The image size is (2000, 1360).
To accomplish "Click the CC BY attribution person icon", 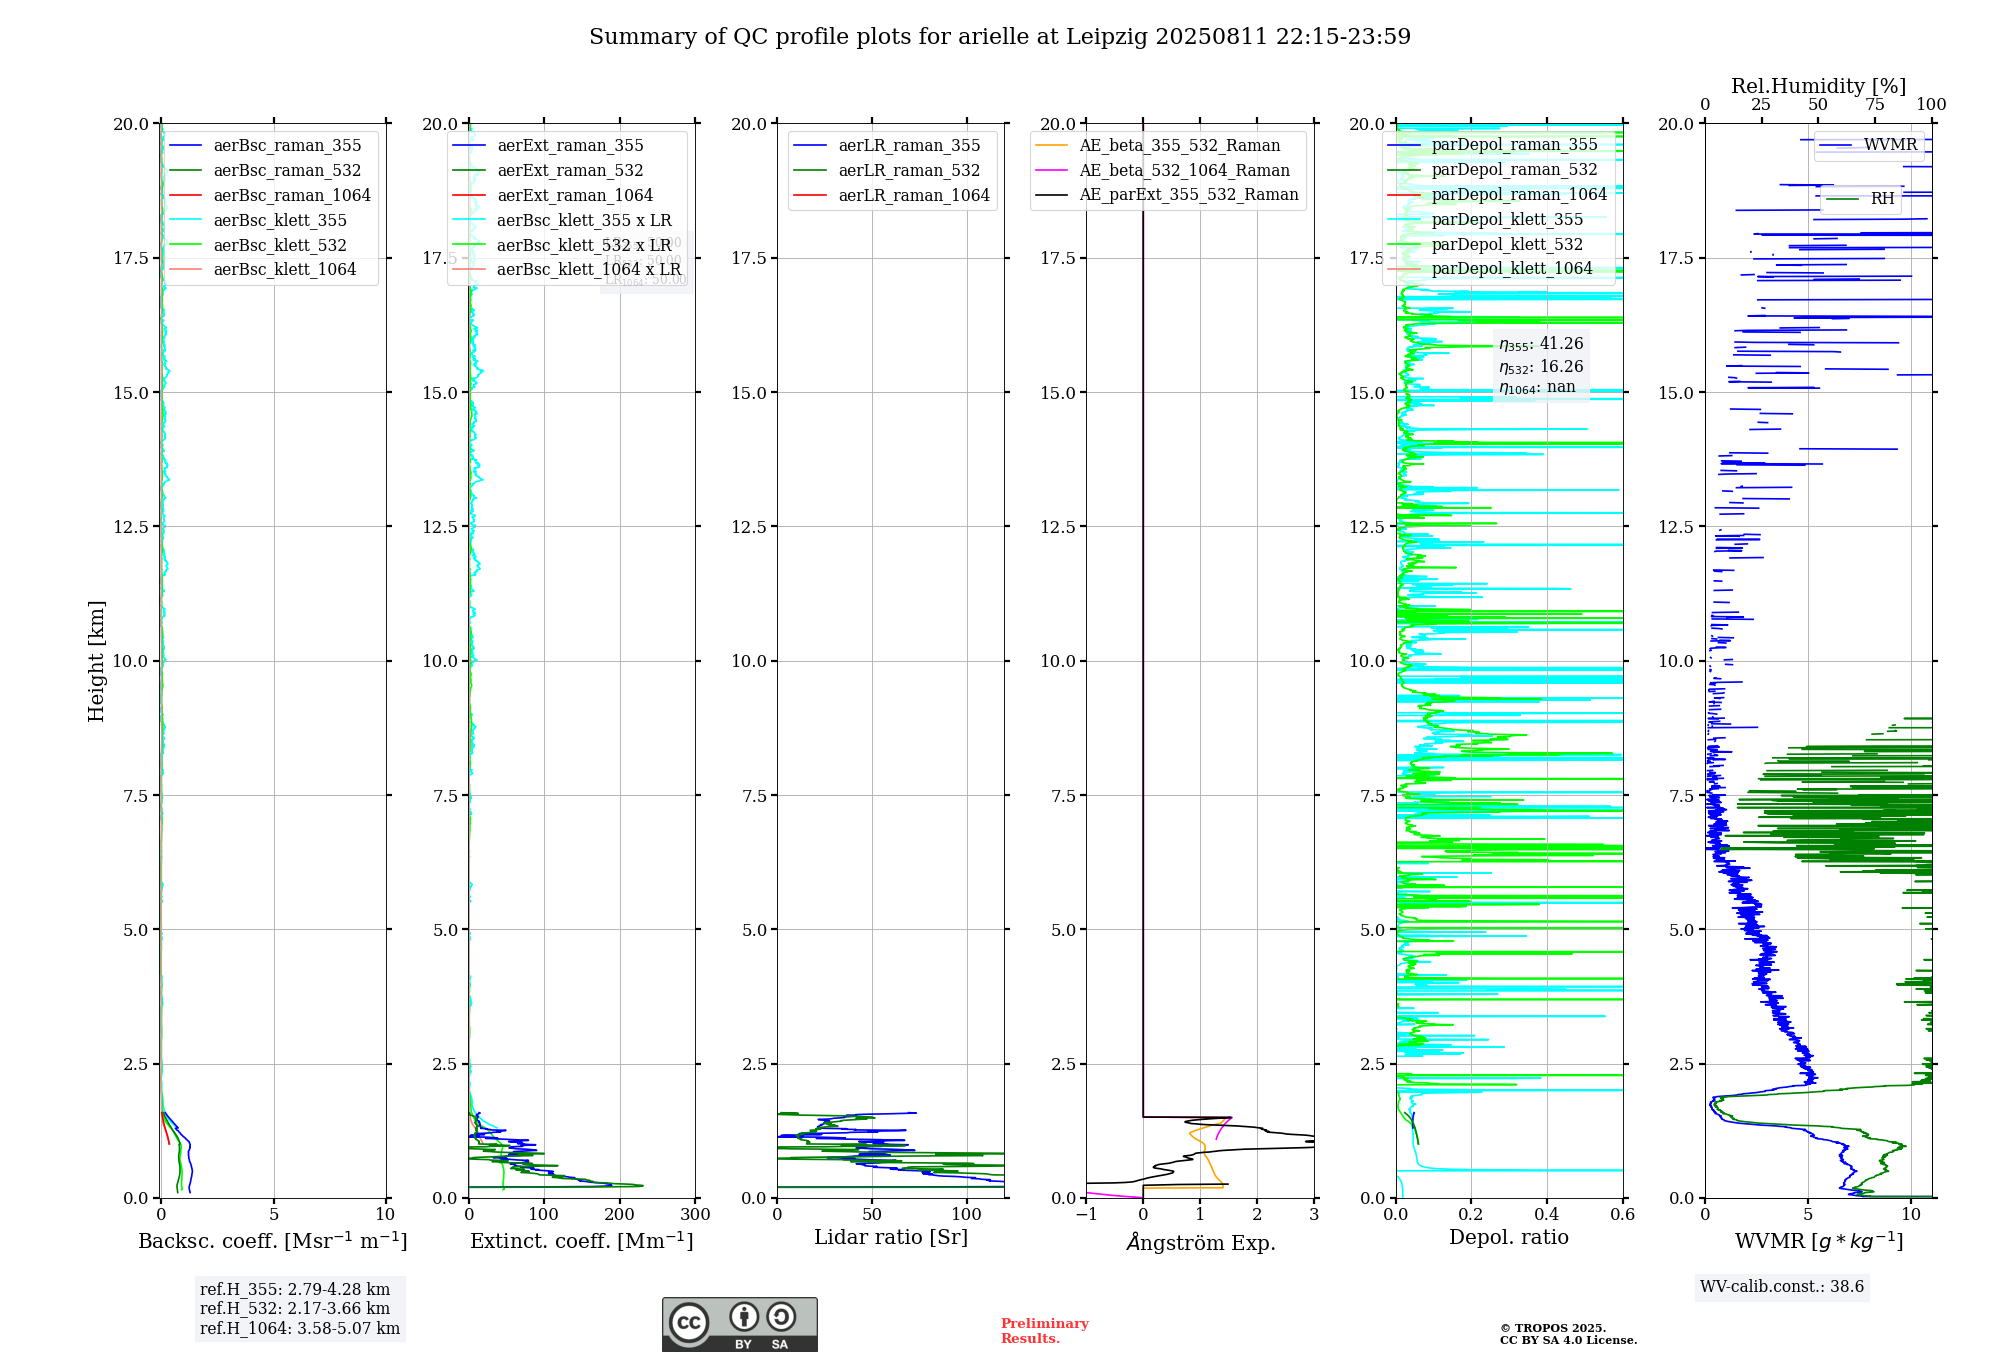I will [x=743, y=1316].
